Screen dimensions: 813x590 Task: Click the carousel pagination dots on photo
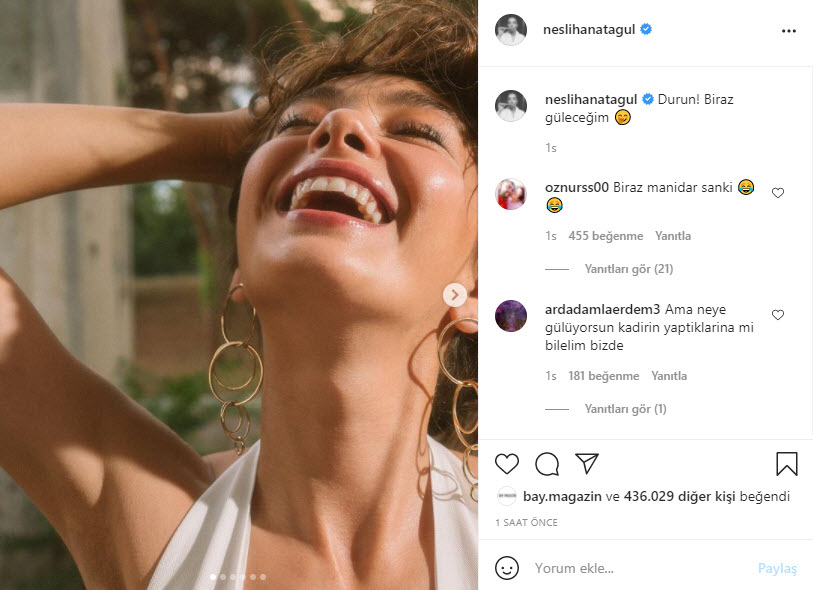[238, 577]
